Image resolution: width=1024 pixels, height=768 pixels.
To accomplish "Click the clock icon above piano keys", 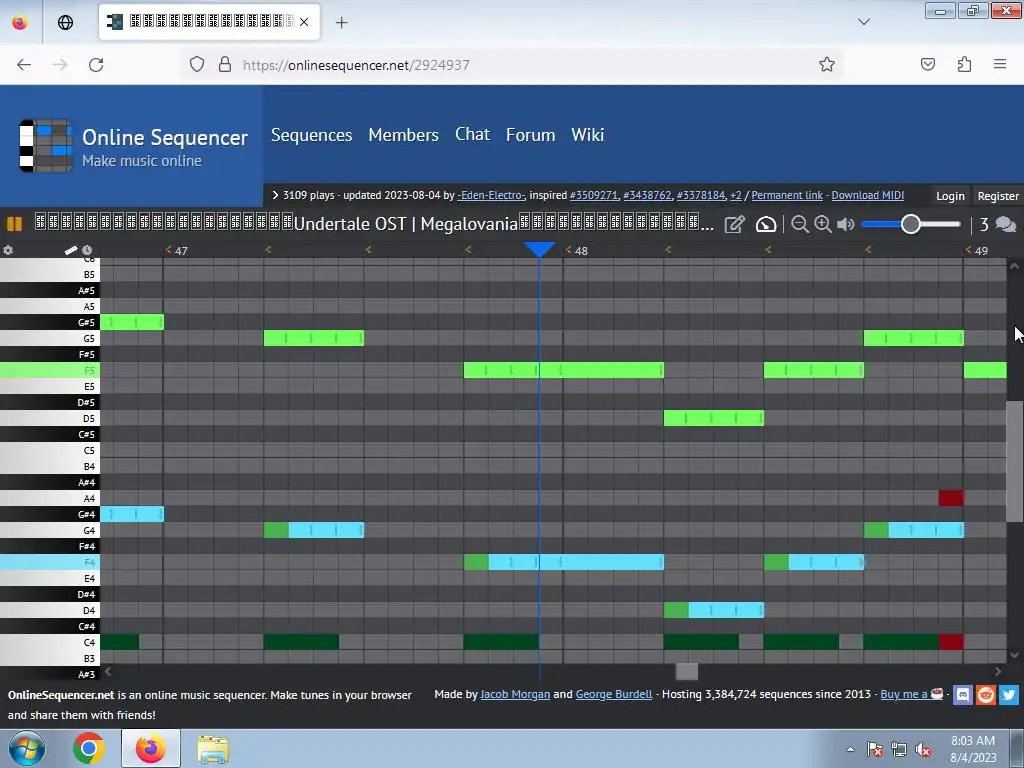I will 87,250.
